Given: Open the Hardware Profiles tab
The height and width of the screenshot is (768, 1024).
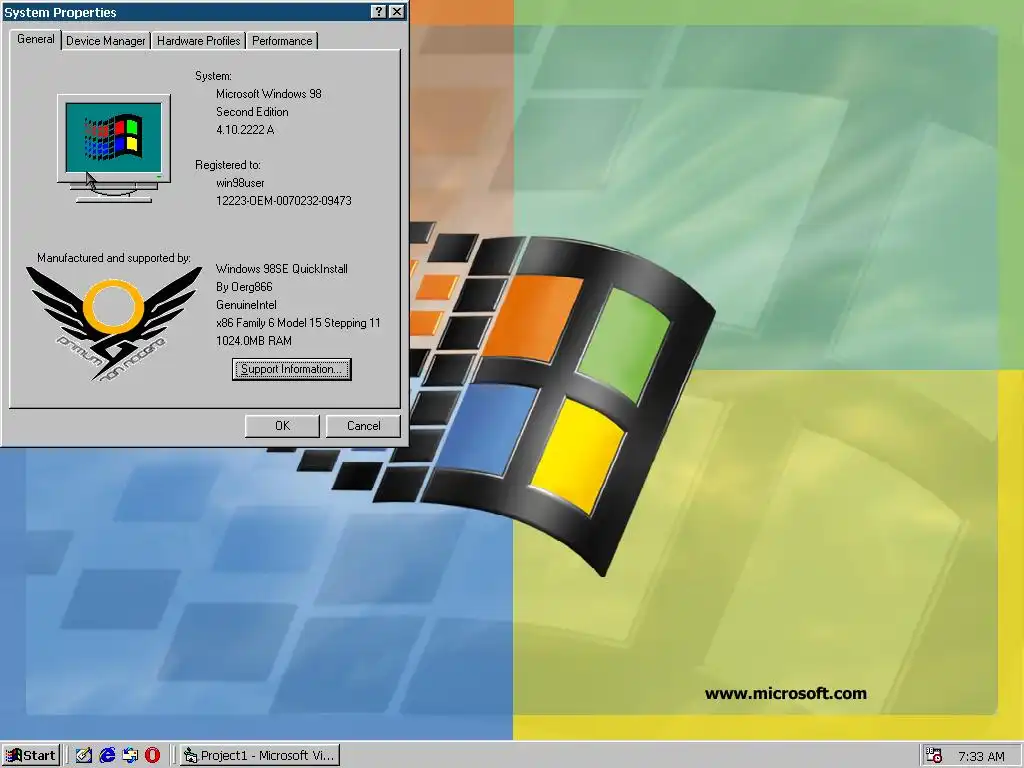Looking at the screenshot, I should (199, 40).
